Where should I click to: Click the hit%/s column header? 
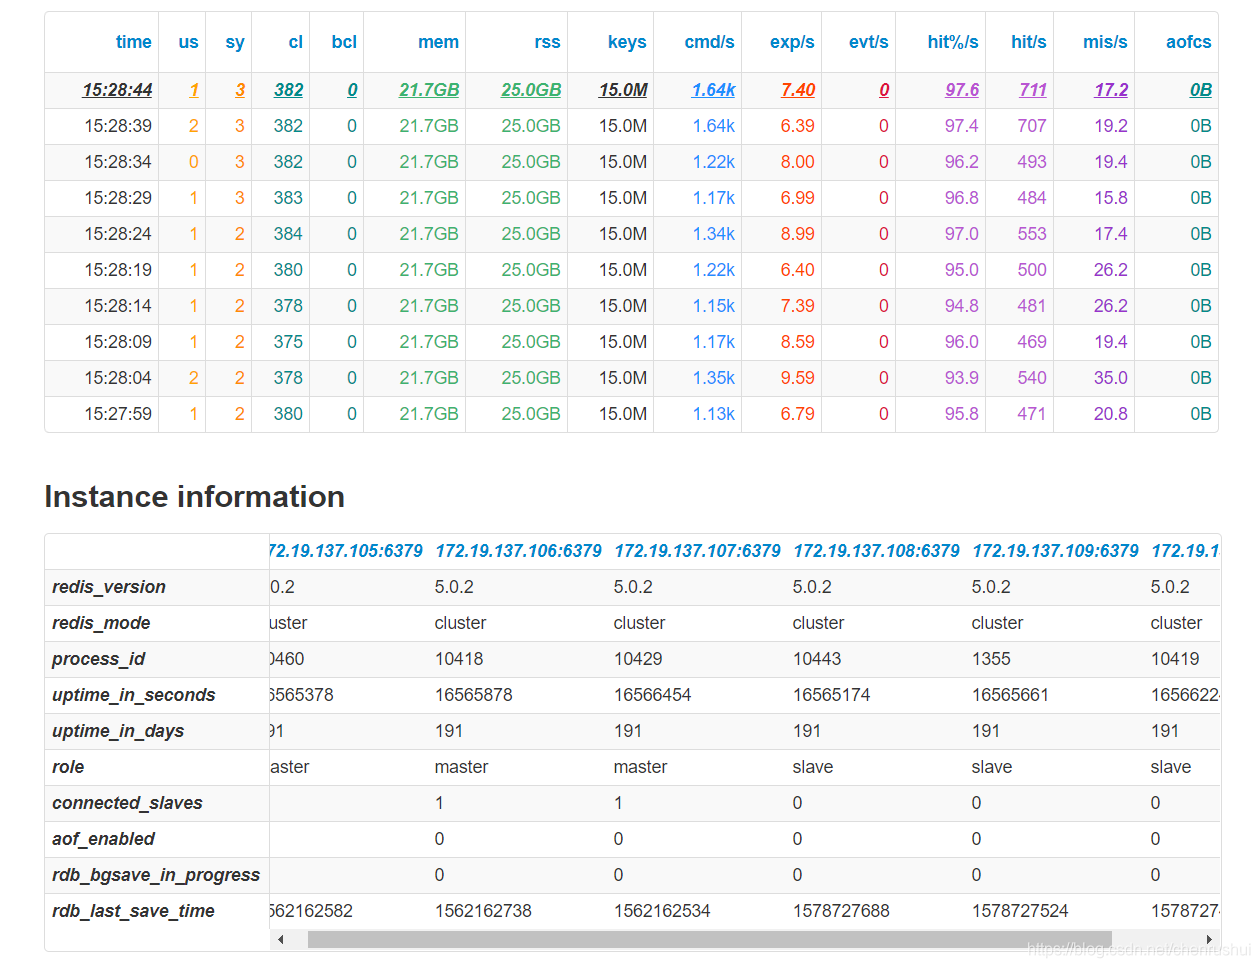tap(952, 42)
